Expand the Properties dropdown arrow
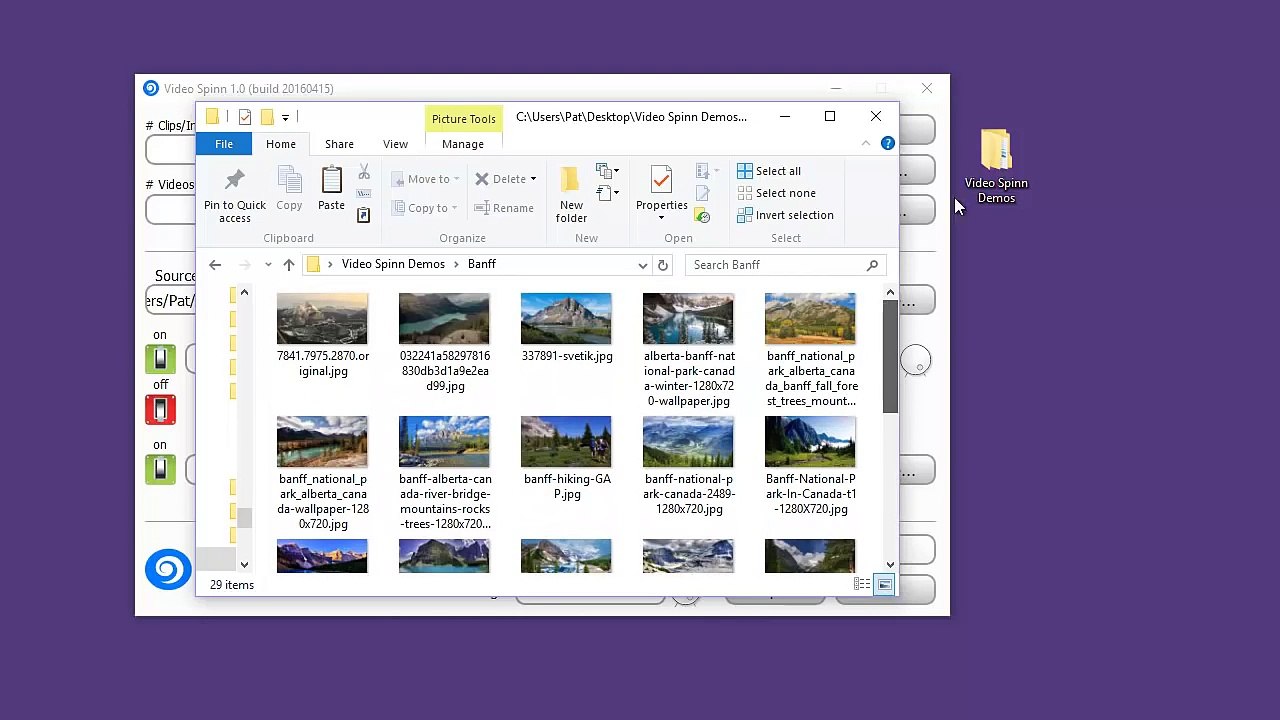1280x720 pixels. pos(661,218)
